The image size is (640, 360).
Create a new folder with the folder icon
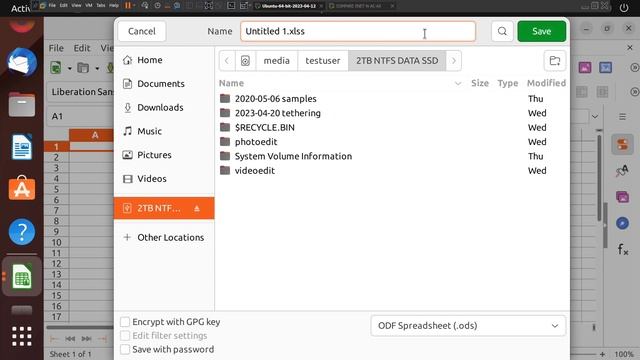point(555,61)
